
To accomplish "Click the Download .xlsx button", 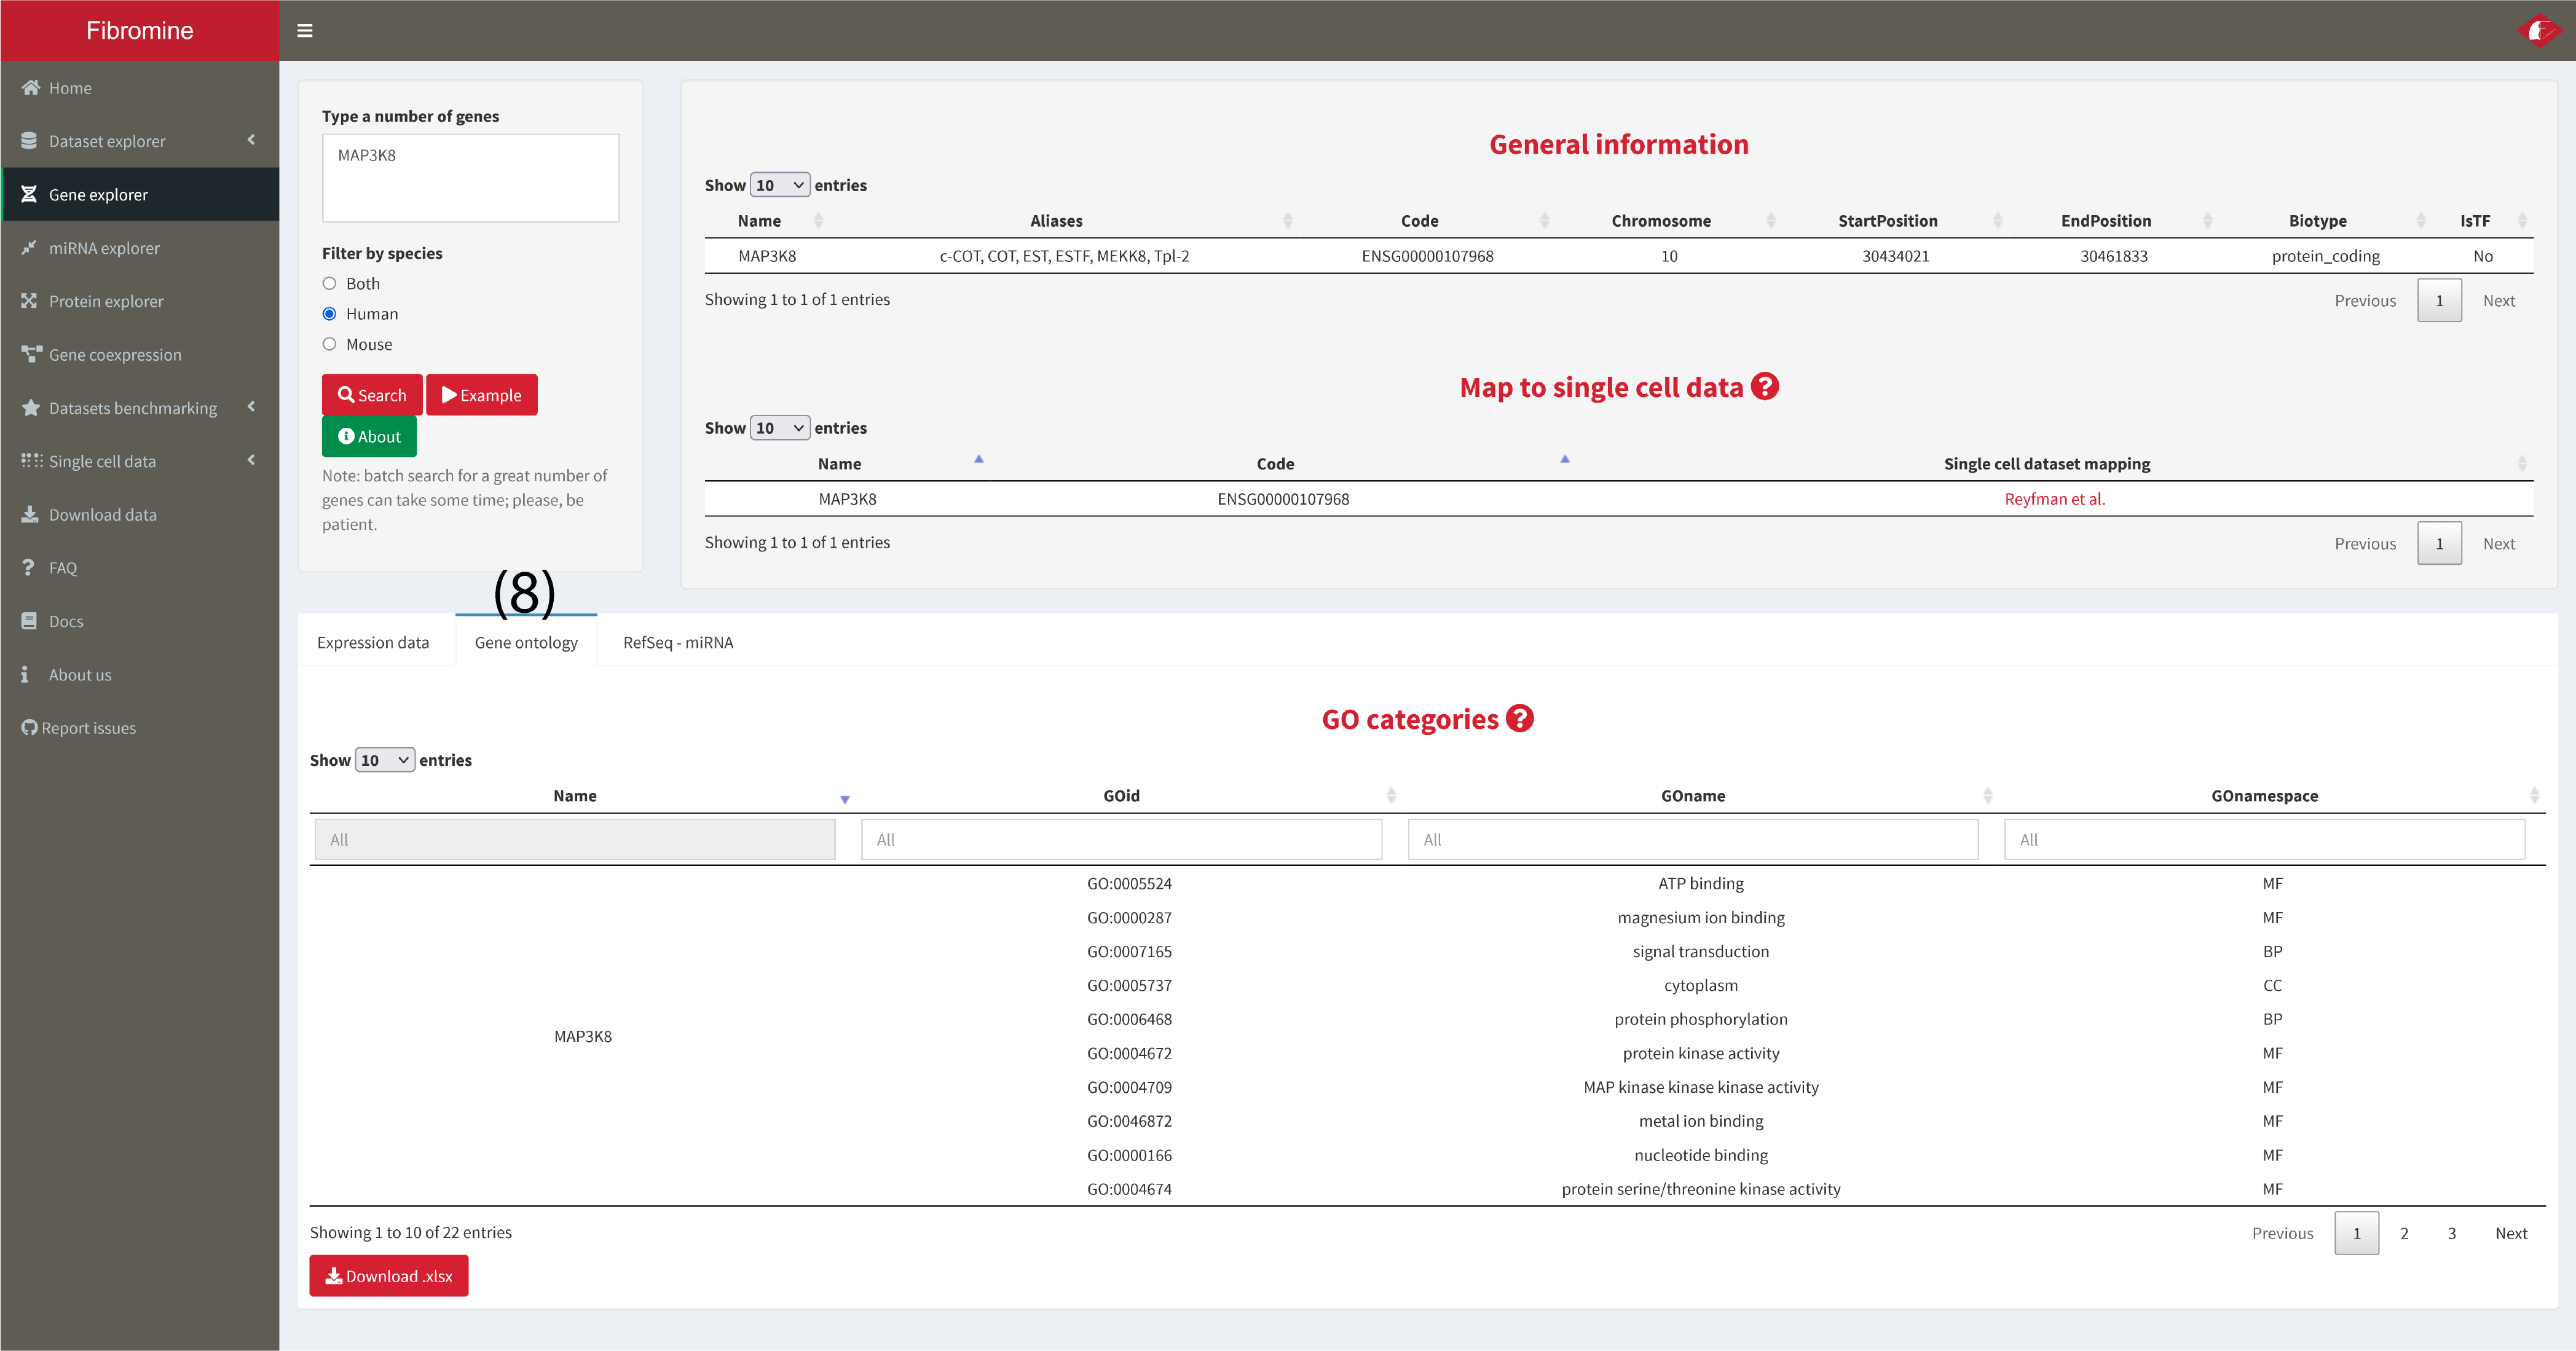I will click(389, 1276).
